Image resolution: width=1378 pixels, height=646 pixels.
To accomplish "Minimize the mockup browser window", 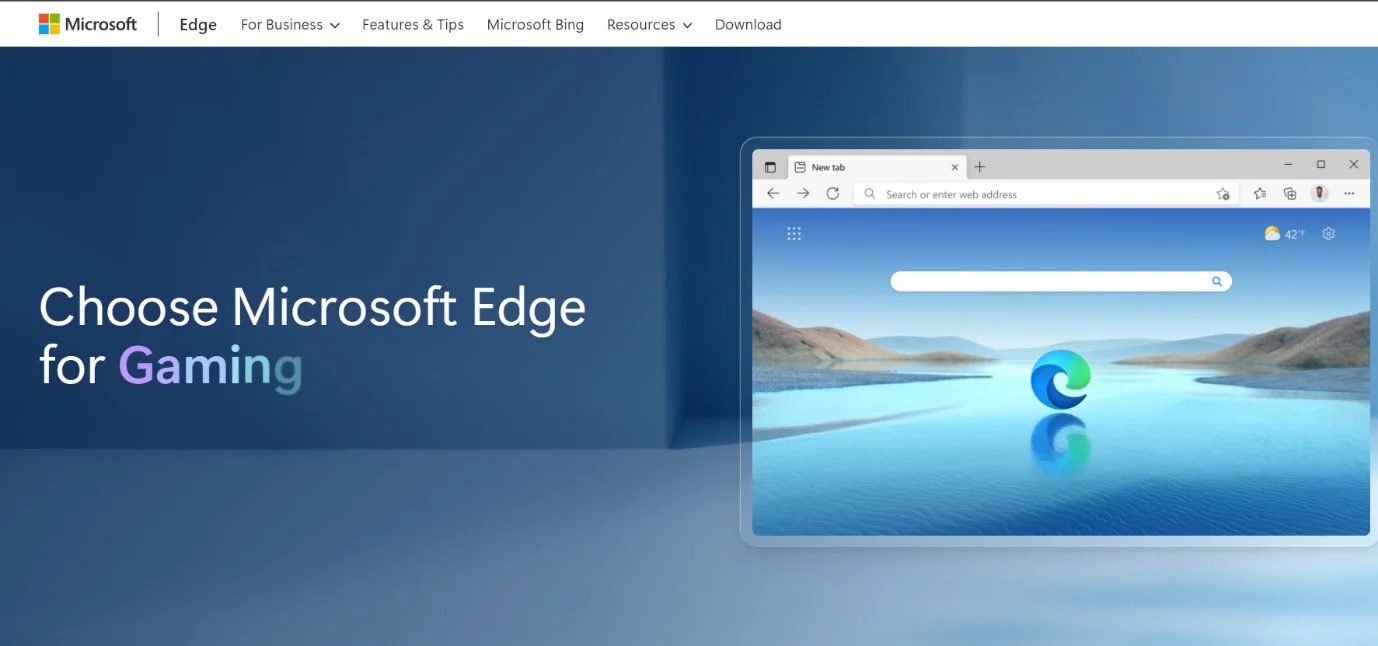I will [x=1288, y=165].
